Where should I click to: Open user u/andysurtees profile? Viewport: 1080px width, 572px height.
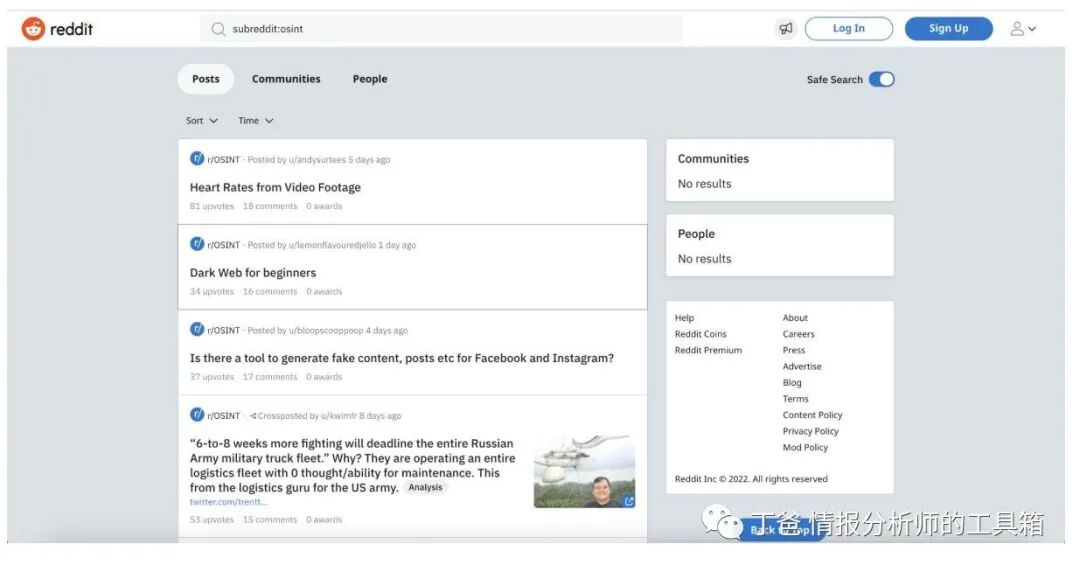click(x=317, y=160)
